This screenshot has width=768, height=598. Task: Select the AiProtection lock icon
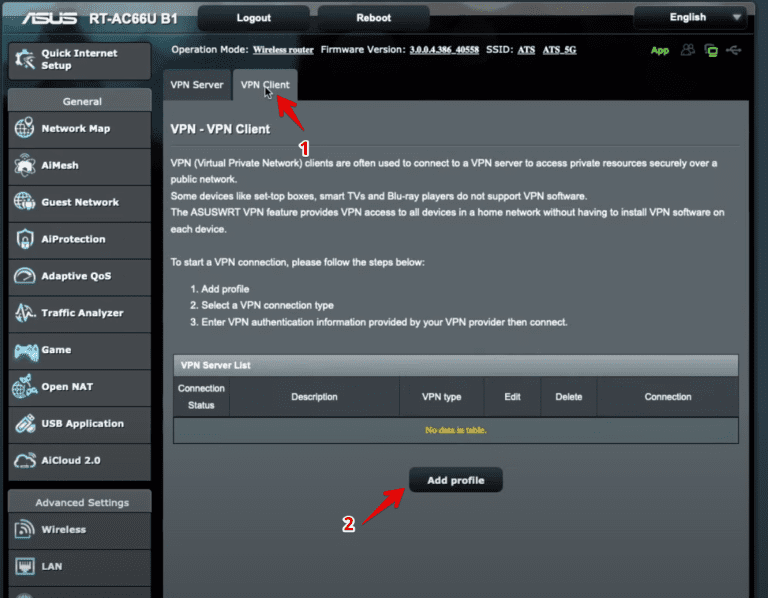pos(25,240)
